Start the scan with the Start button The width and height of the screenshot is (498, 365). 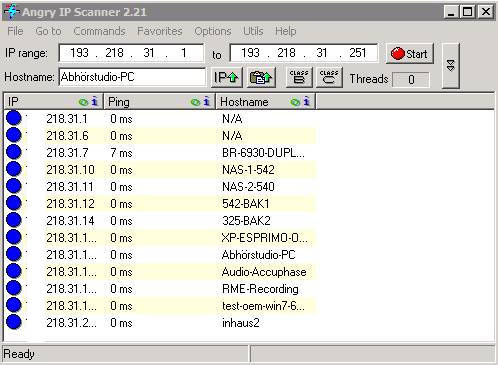pyautogui.click(x=410, y=53)
